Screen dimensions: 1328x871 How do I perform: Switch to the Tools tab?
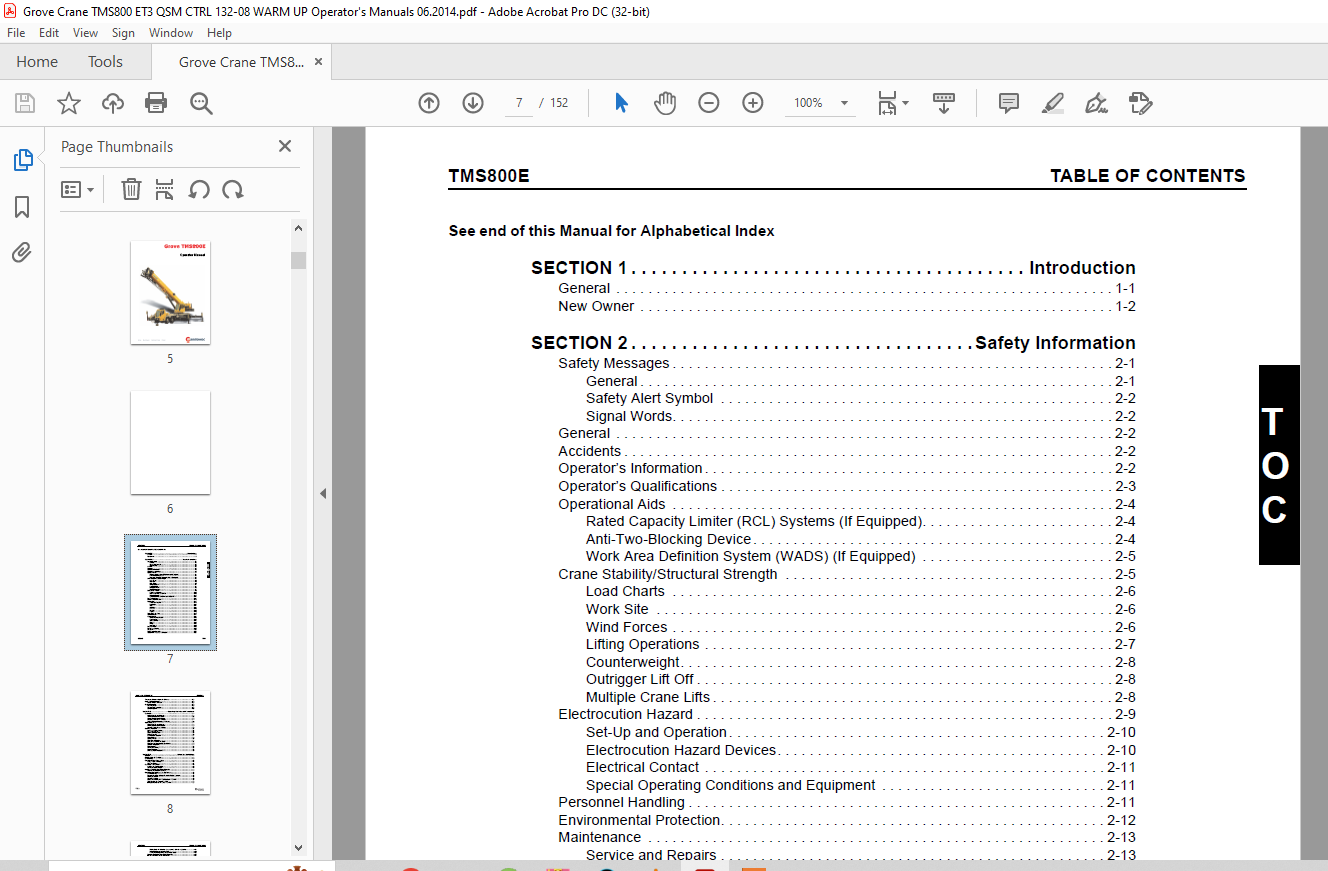(x=105, y=62)
